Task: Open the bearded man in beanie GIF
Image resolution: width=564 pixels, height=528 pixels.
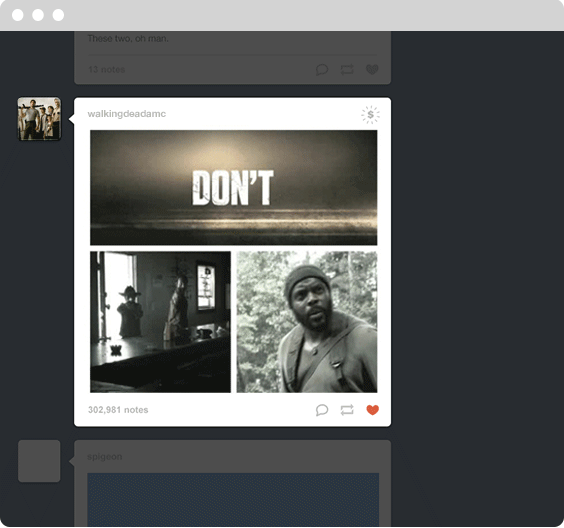Action: tap(307, 322)
